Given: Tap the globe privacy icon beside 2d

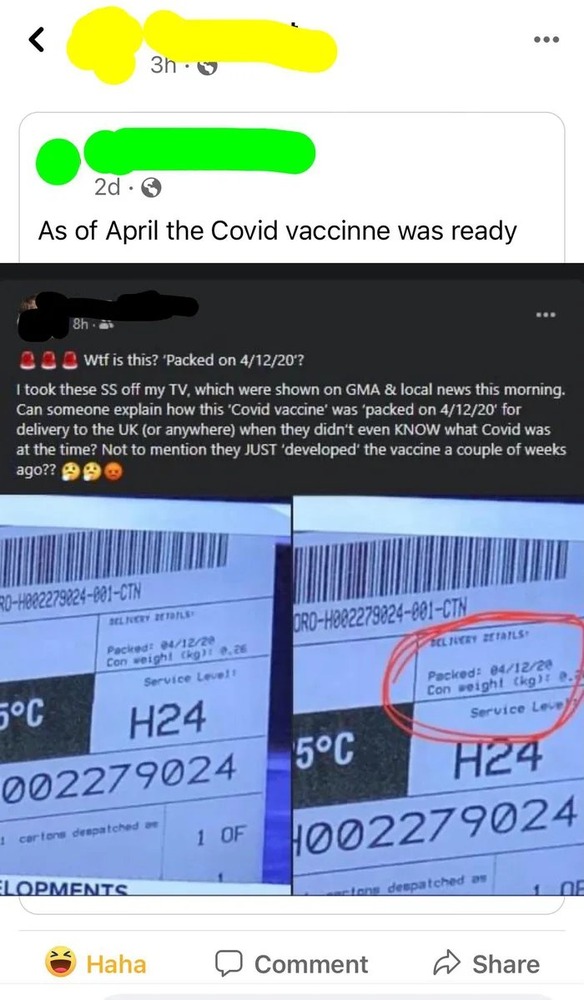Looking at the screenshot, I should click(151, 188).
